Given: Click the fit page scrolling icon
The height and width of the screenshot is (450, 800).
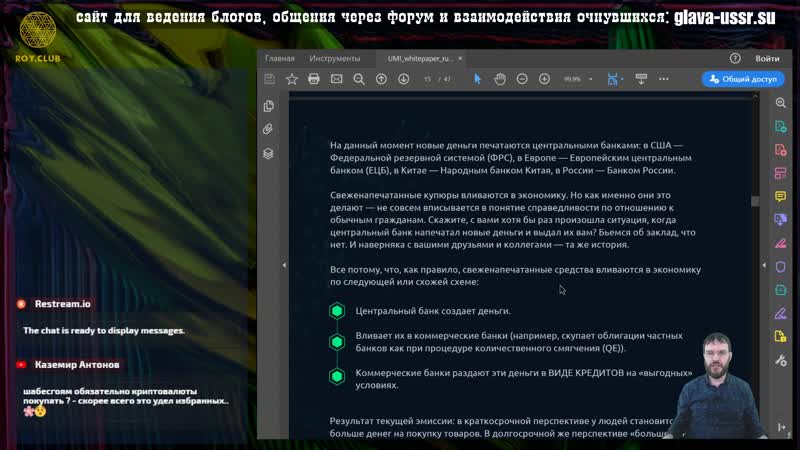Looking at the screenshot, I should (613, 79).
